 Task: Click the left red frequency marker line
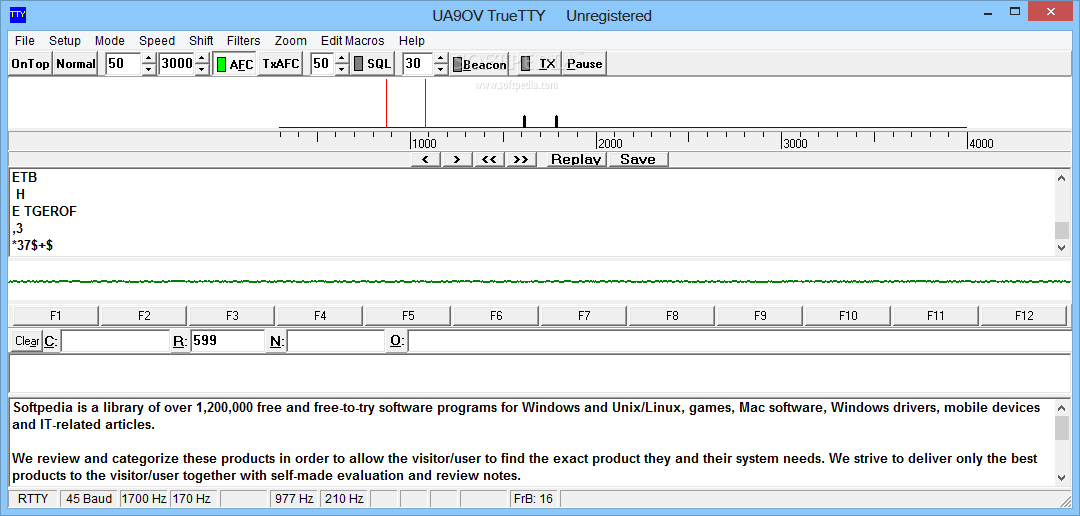tap(386, 103)
